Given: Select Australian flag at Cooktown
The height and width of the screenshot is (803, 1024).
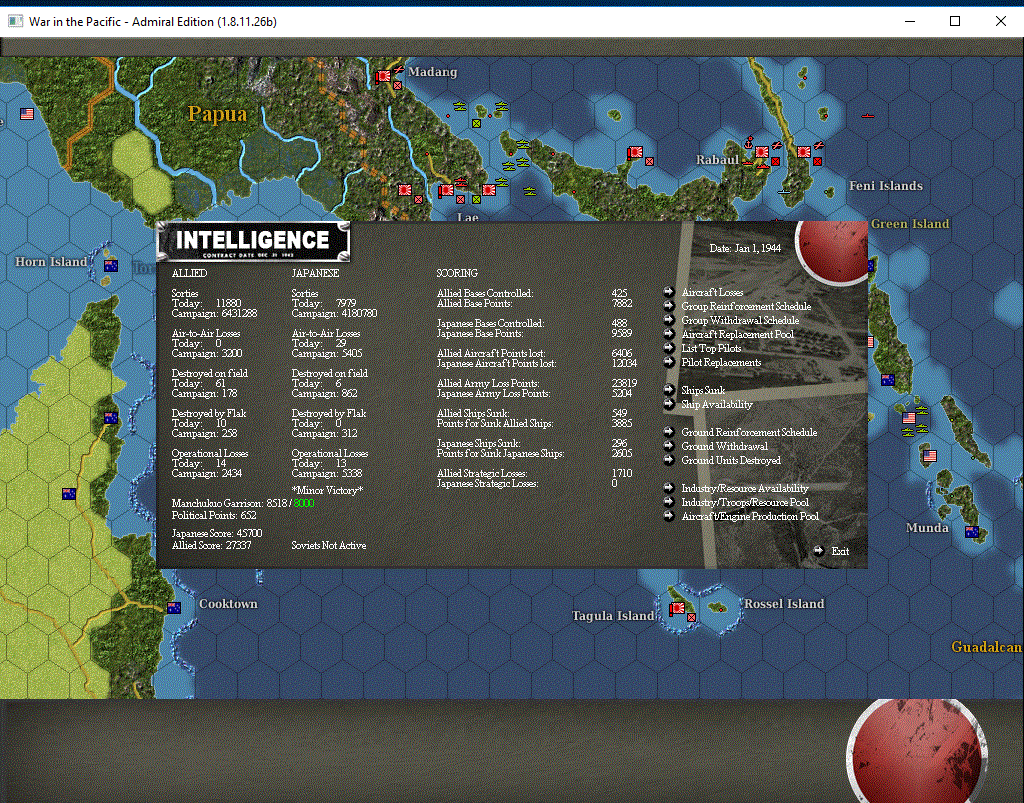Looking at the screenshot, I should [x=174, y=608].
